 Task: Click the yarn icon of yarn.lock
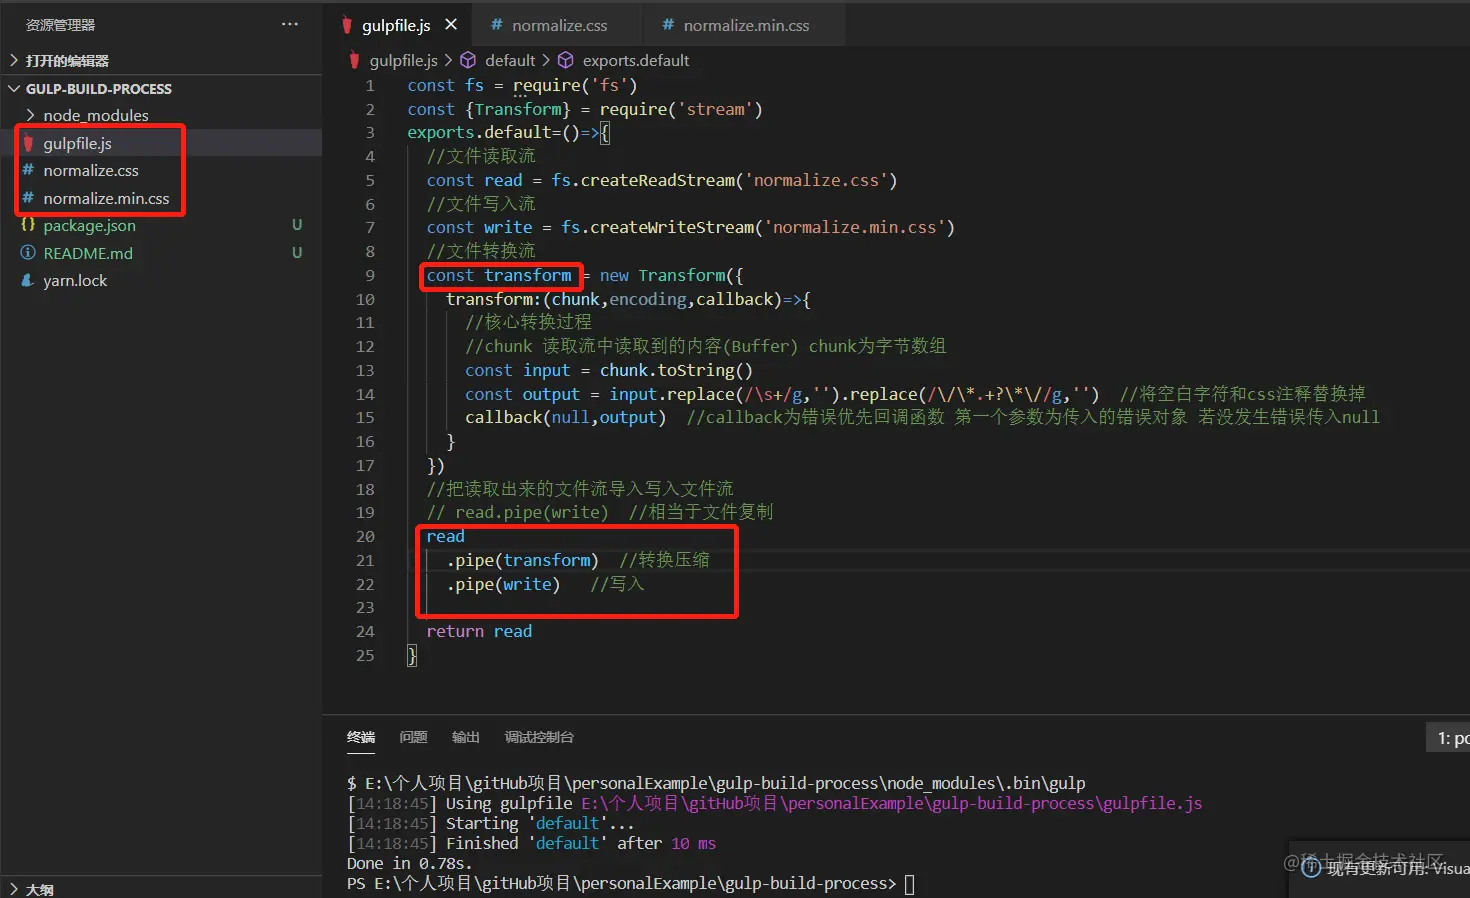coord(28,280)
